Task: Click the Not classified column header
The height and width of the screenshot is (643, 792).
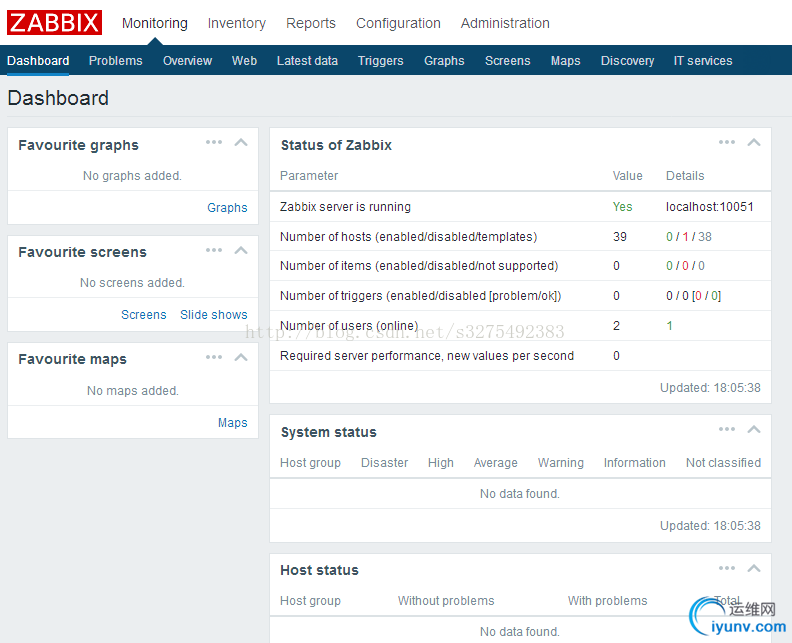Action: tap(723, 463)
